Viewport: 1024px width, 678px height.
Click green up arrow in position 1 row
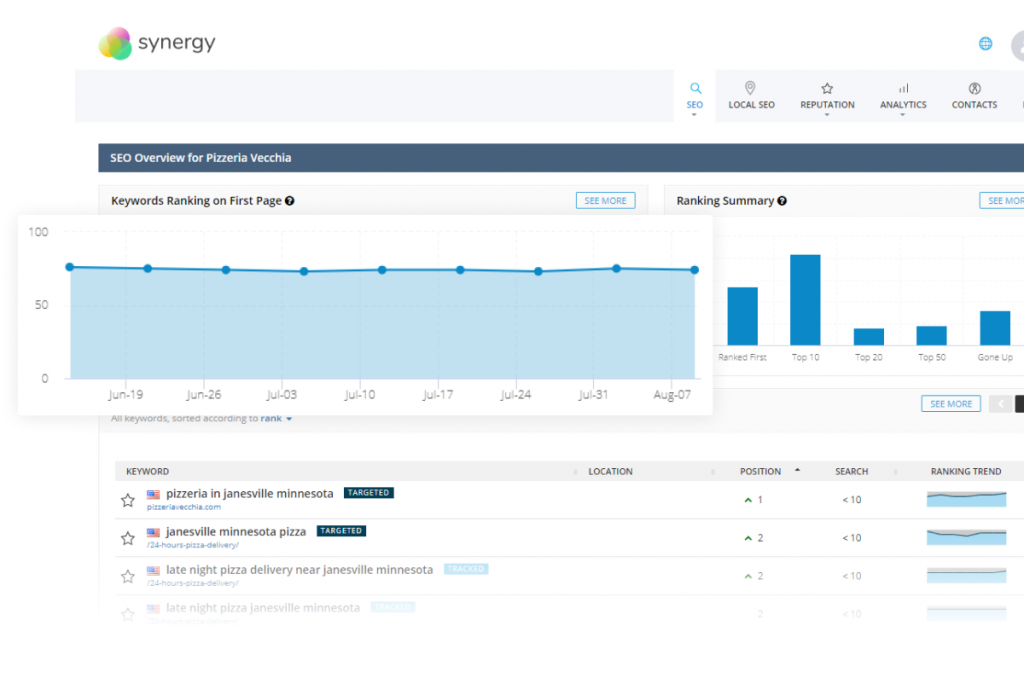748,500
